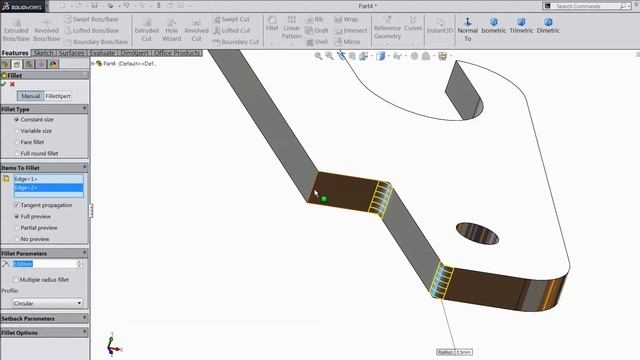Click the Fillet toolbar tool
The height and width of the screenshot is (360, 640).
[272, 24]
